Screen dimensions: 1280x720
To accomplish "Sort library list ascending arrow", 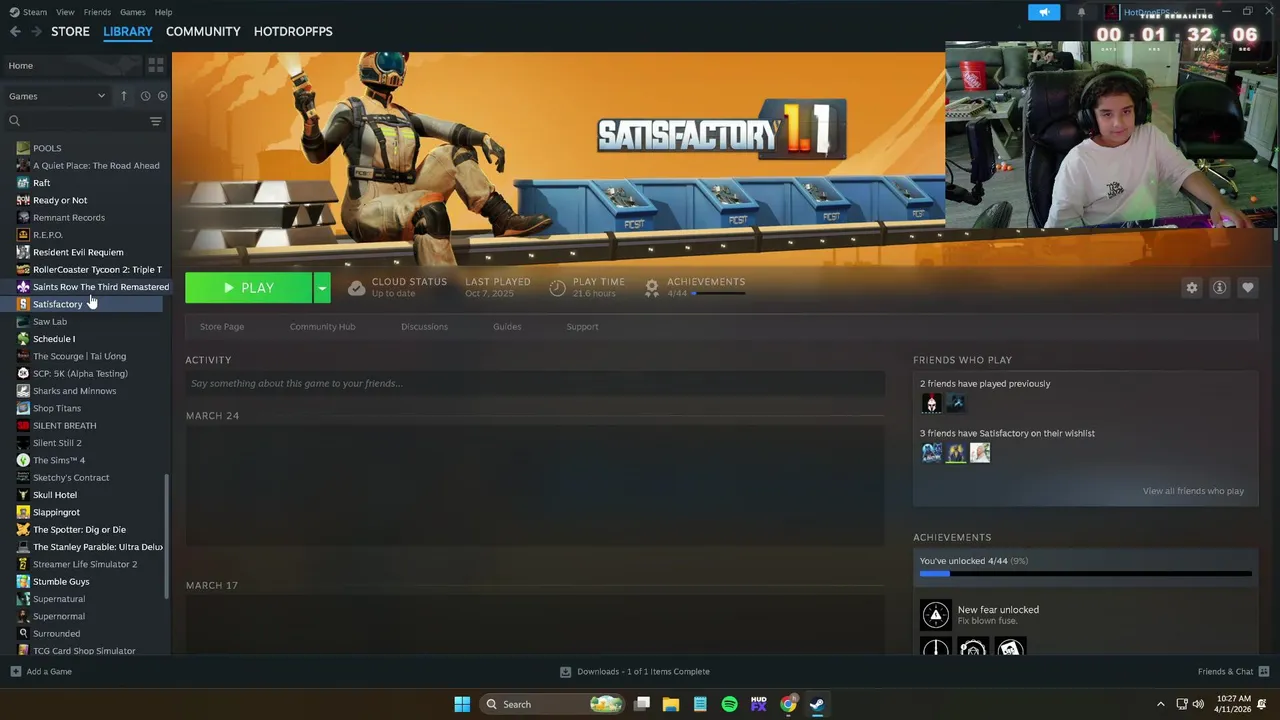I will click(124, 96).
